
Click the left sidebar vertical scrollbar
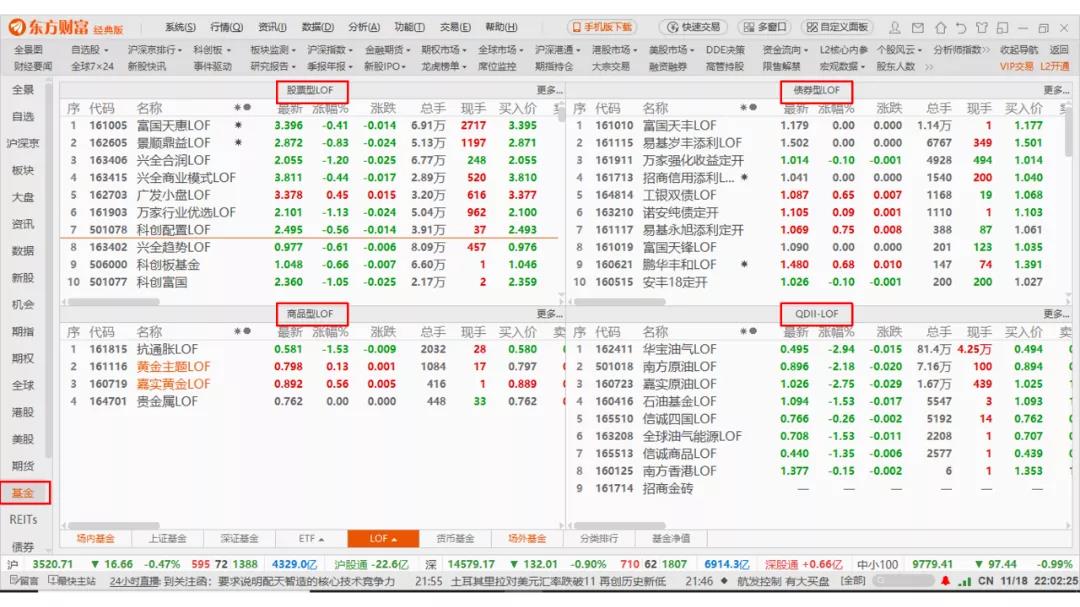click(x=48, y=269)
